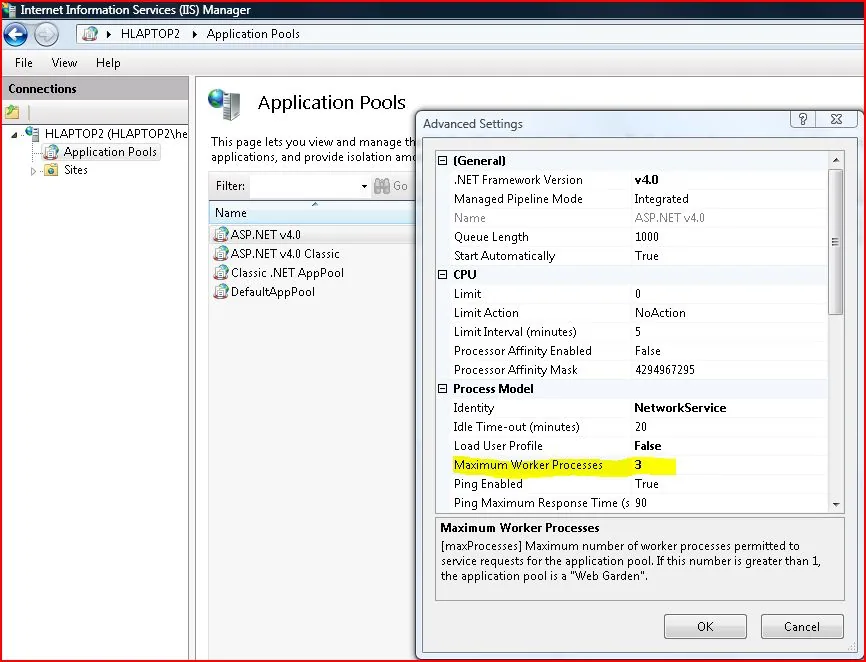Collapse the (General) property category
866x662 pixels.
click(442, 161)
